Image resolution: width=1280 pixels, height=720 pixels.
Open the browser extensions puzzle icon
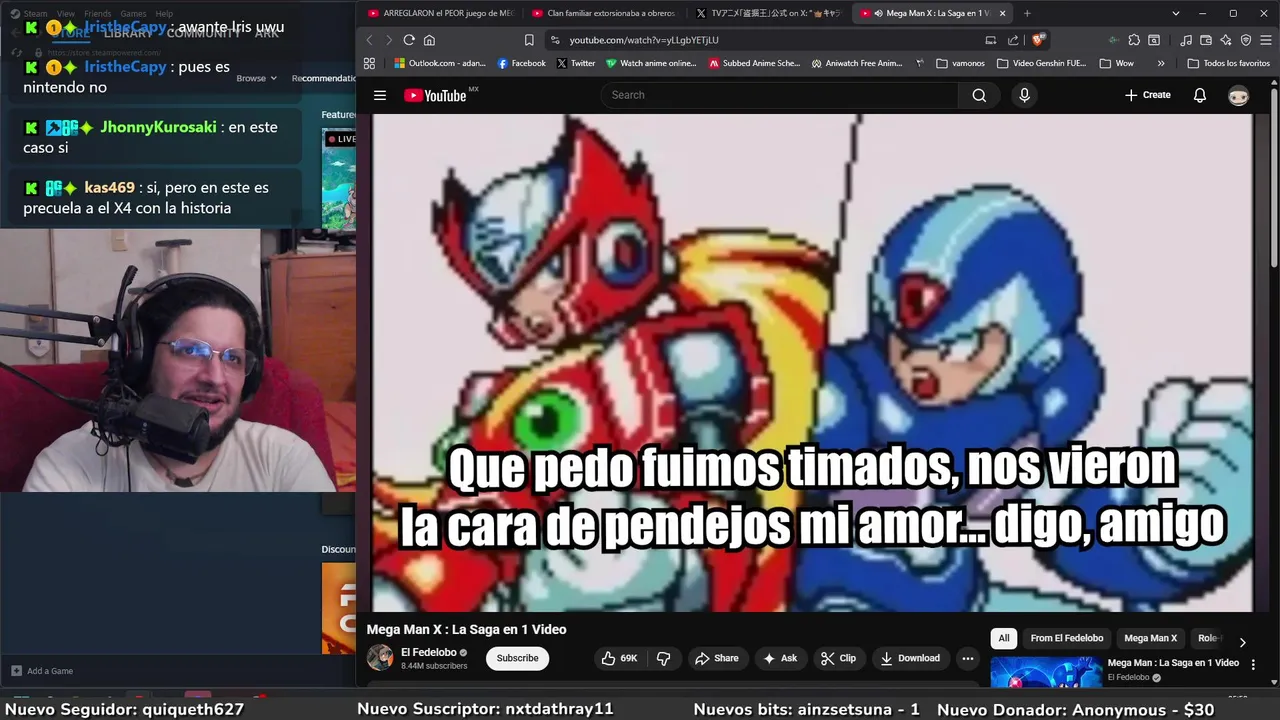pos(1134,40)
